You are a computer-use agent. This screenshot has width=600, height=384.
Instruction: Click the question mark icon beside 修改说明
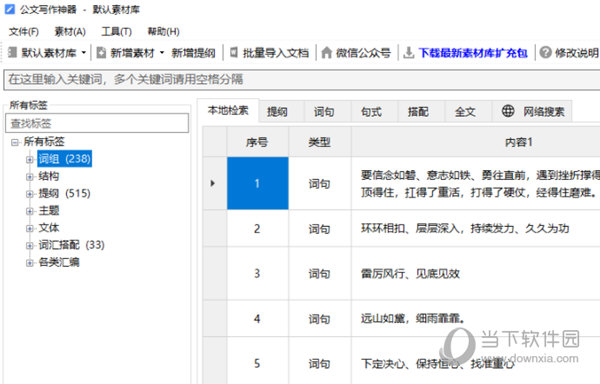[545, 52]
